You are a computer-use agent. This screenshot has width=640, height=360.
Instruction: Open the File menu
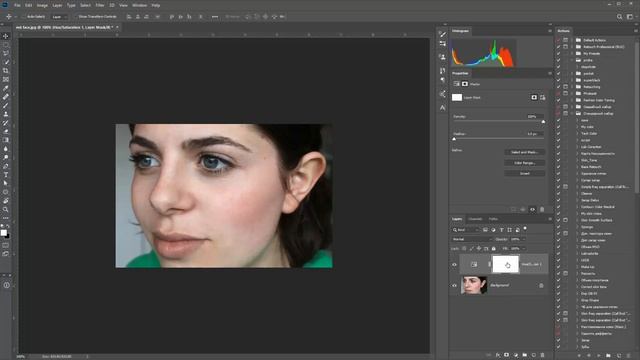(17, 5)
